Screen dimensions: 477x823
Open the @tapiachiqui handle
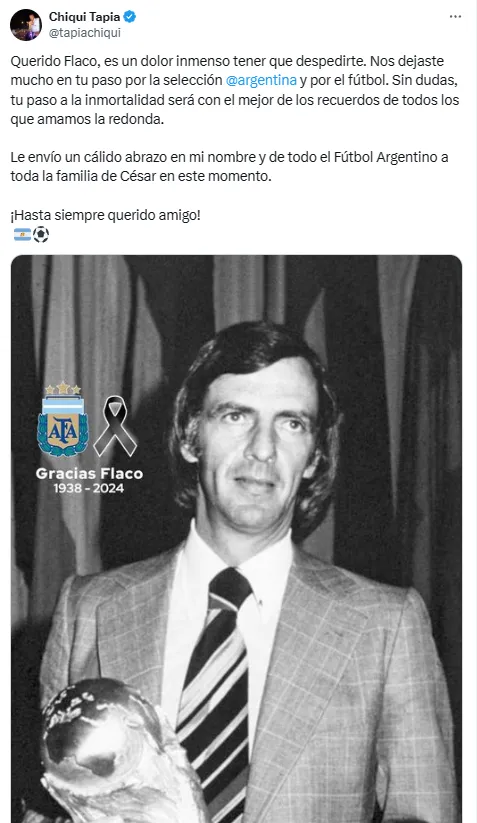(84, 33)
